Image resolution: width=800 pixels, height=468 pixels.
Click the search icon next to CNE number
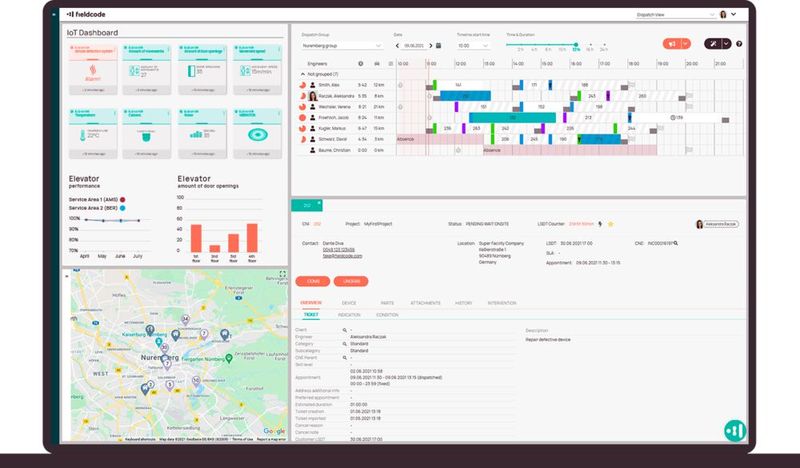click(x=676, y=243)
